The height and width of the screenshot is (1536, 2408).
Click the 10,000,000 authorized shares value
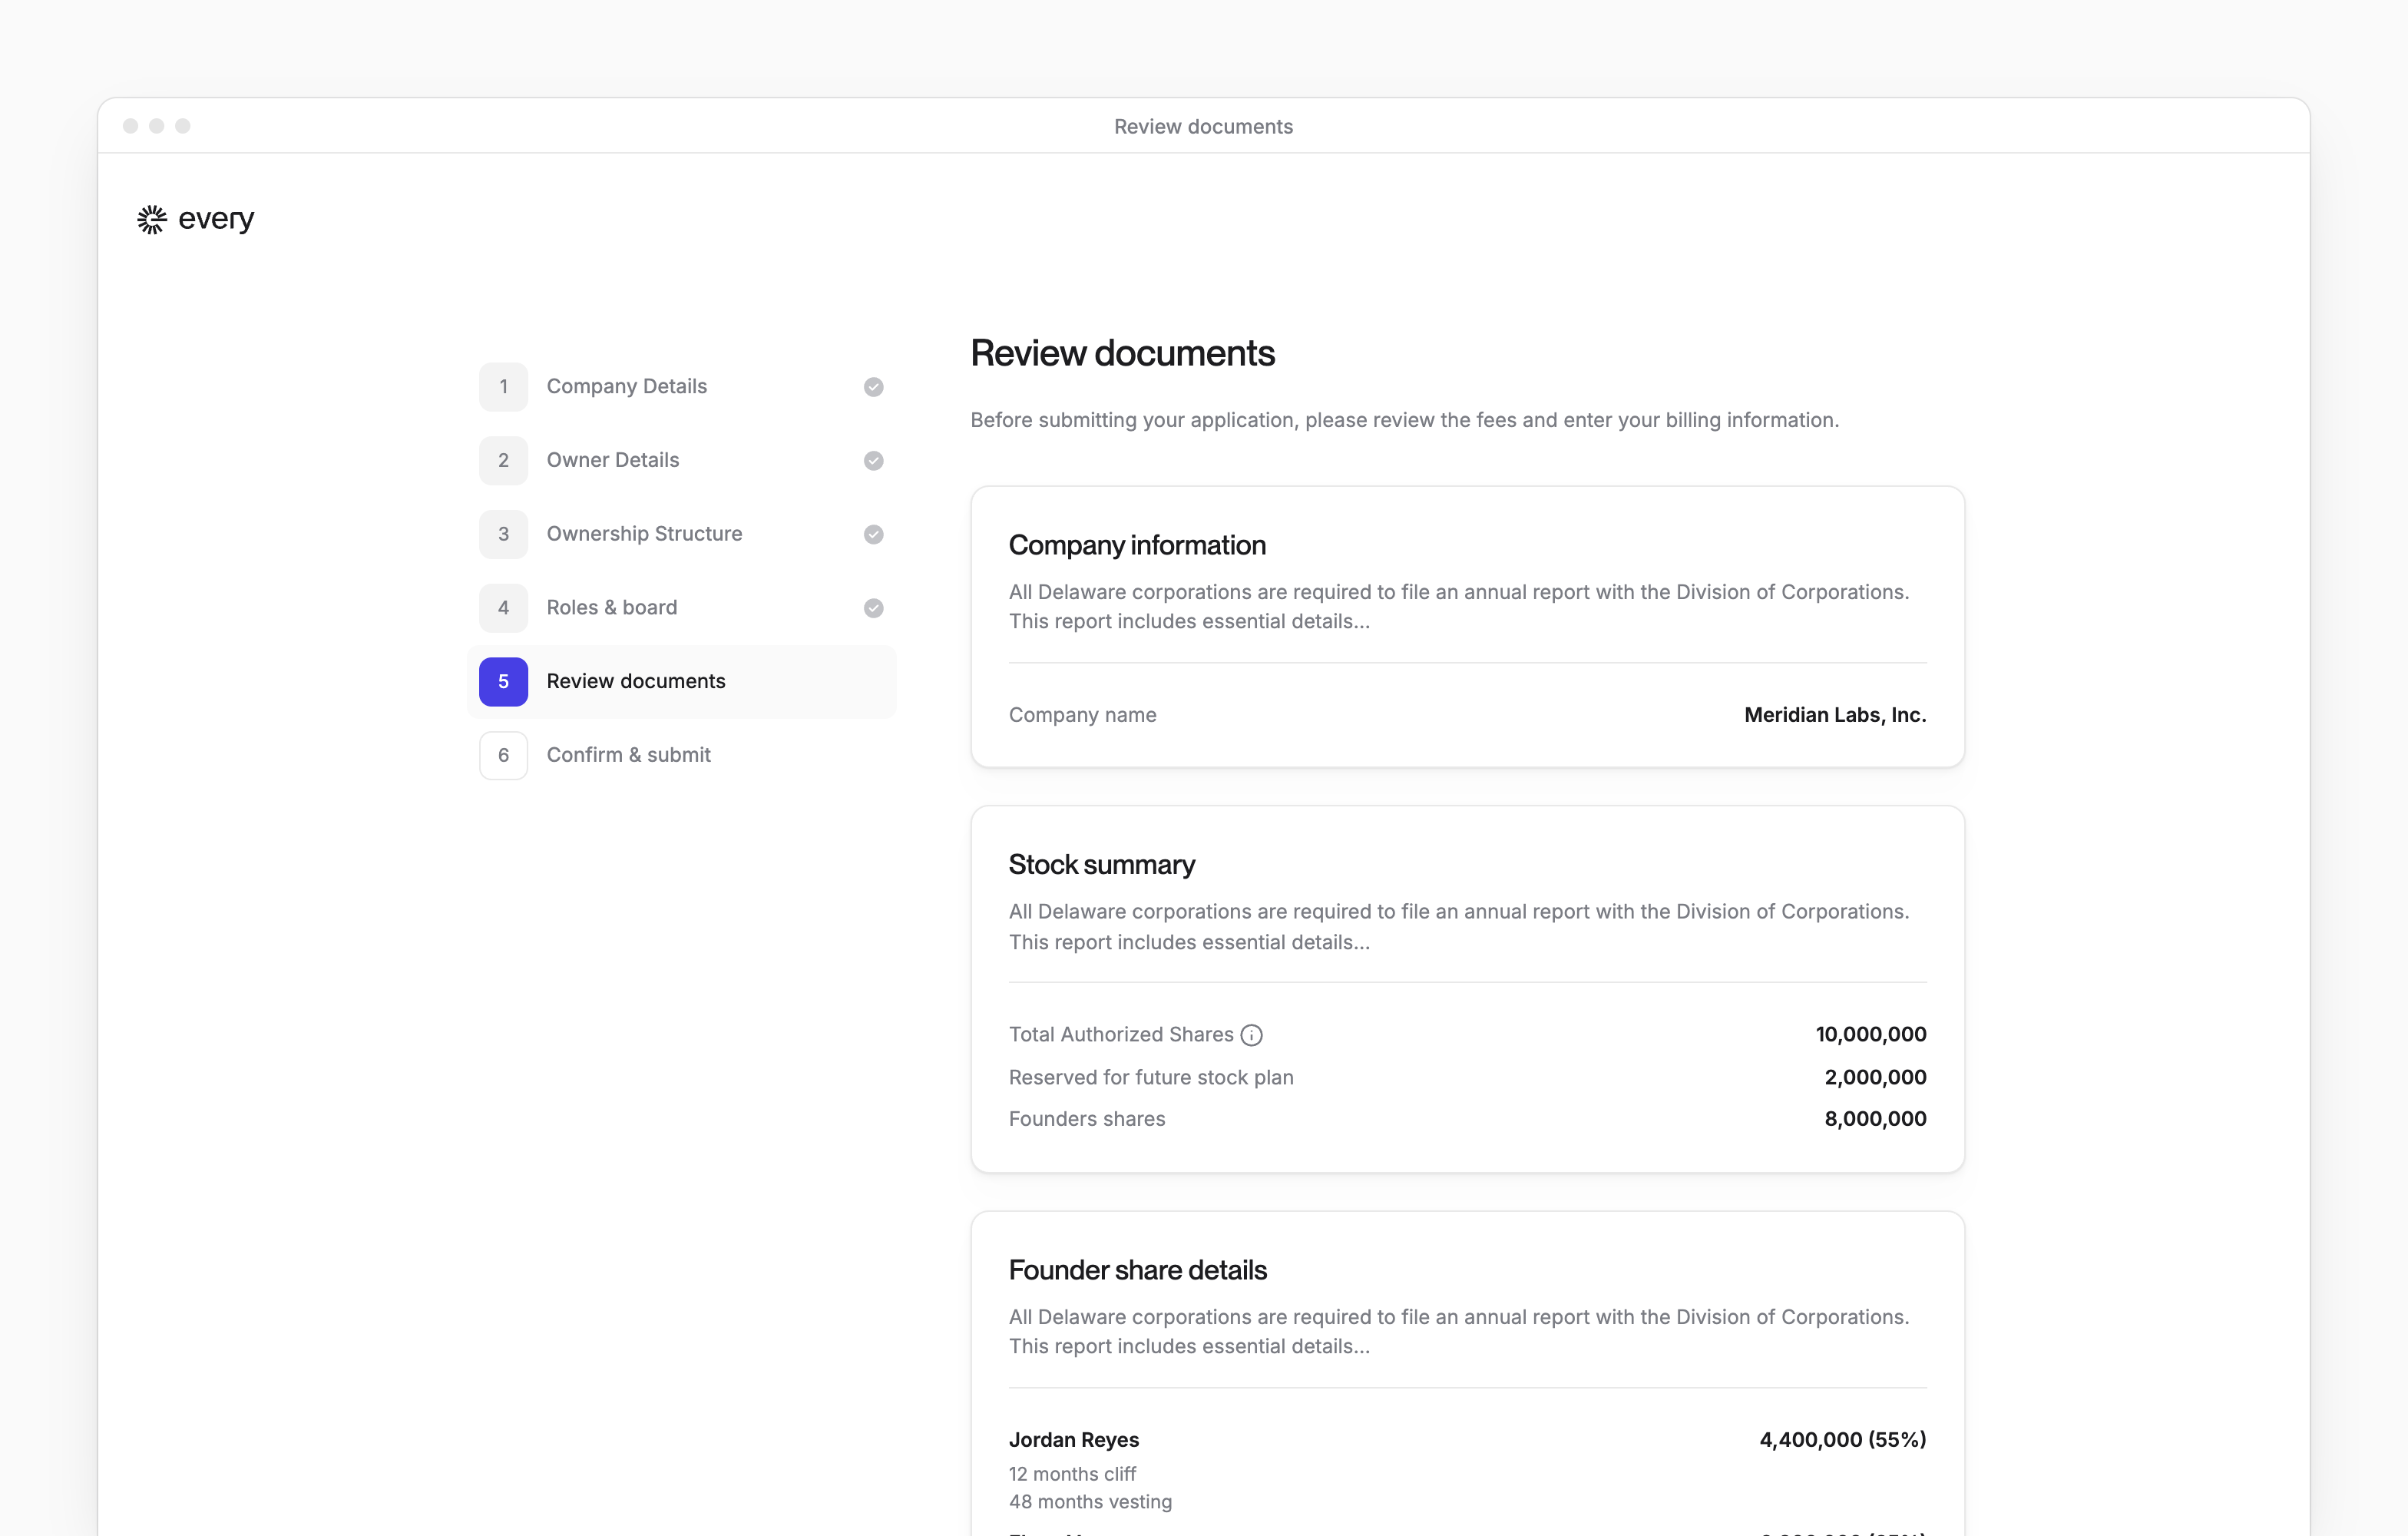tap(1871, 1035)
